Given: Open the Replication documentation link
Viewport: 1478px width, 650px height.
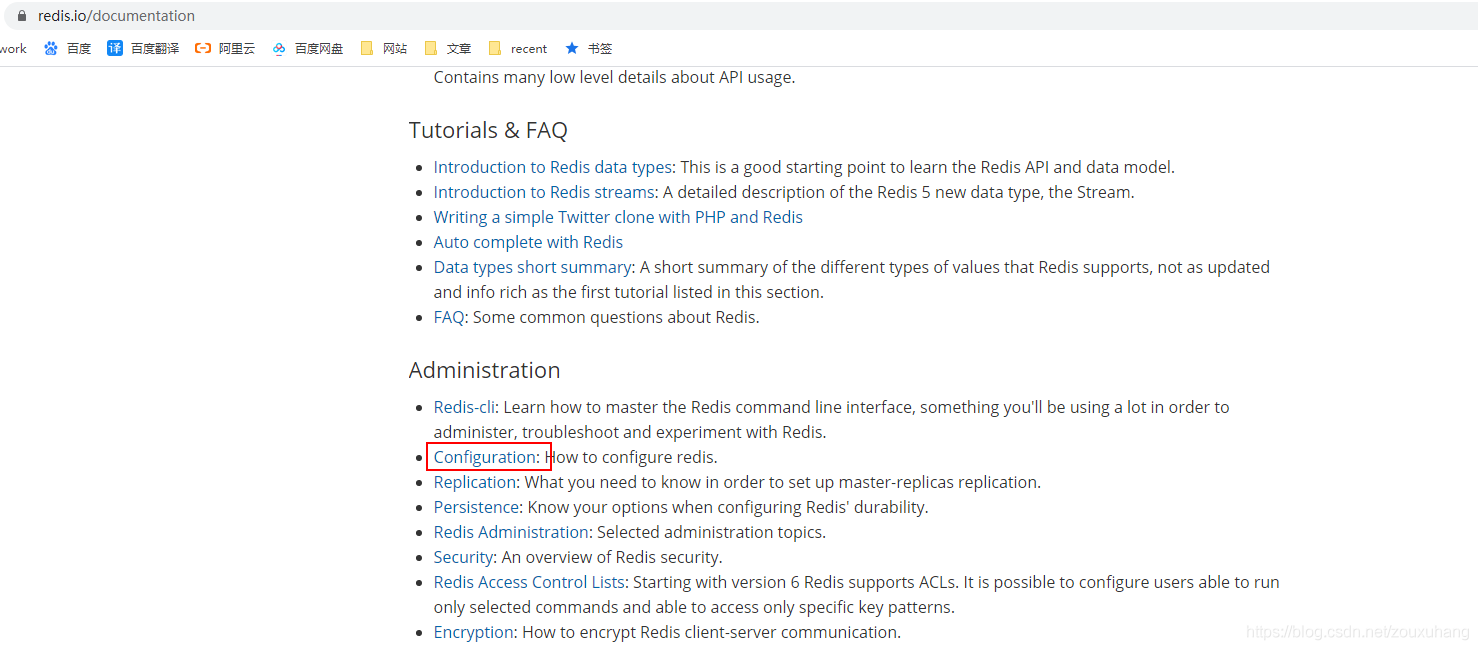Looking at the screenshot, I should point(474,481).
